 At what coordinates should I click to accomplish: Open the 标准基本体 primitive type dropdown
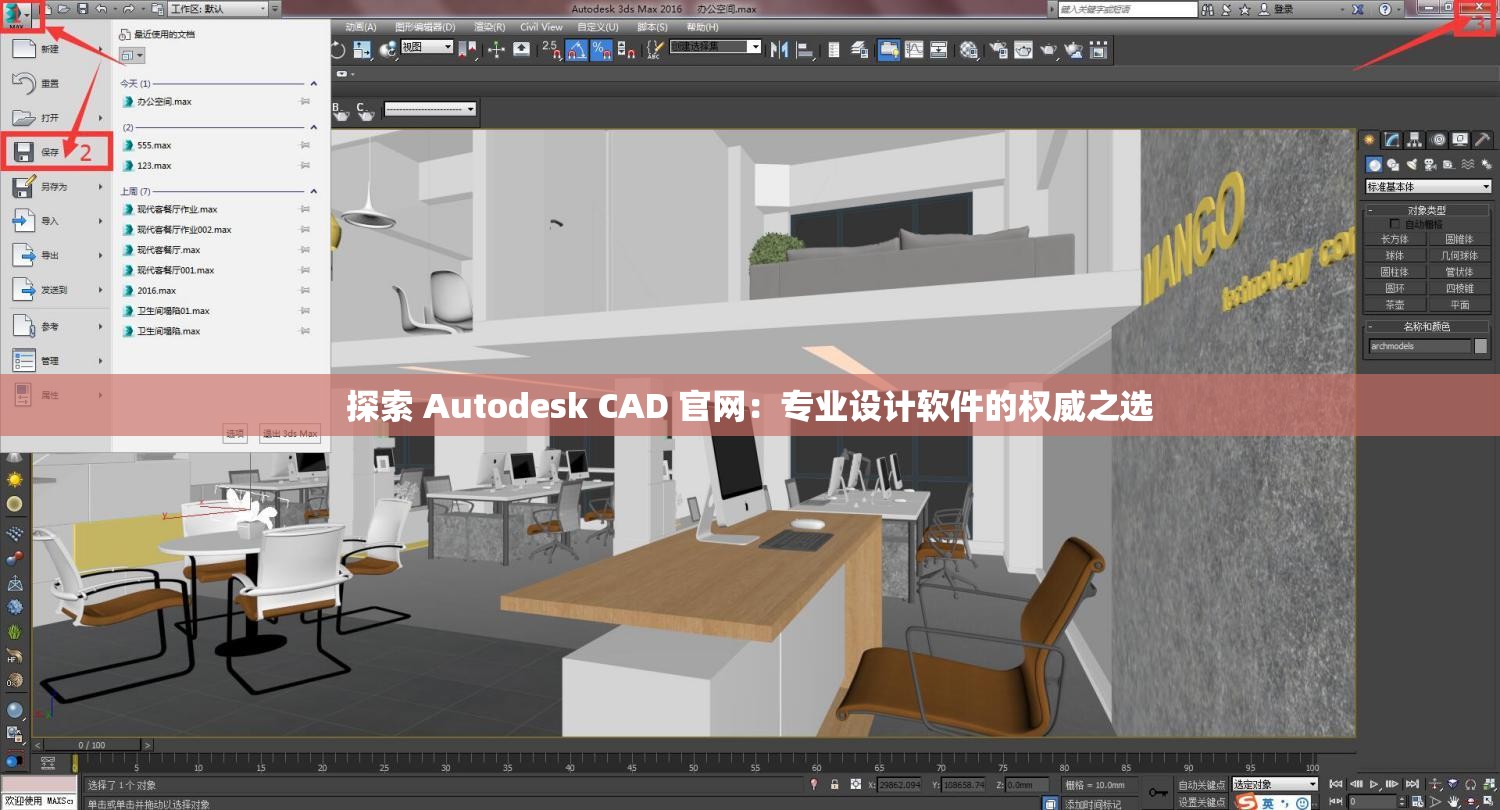[x=1428, y=187]
